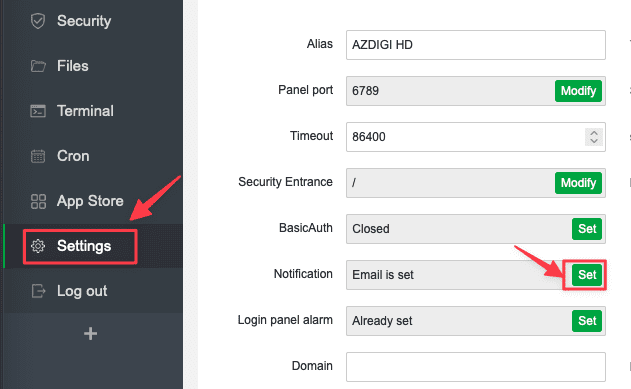Click the Panel port value 6789
Viewport: 631px width, 389px height.
365,91
